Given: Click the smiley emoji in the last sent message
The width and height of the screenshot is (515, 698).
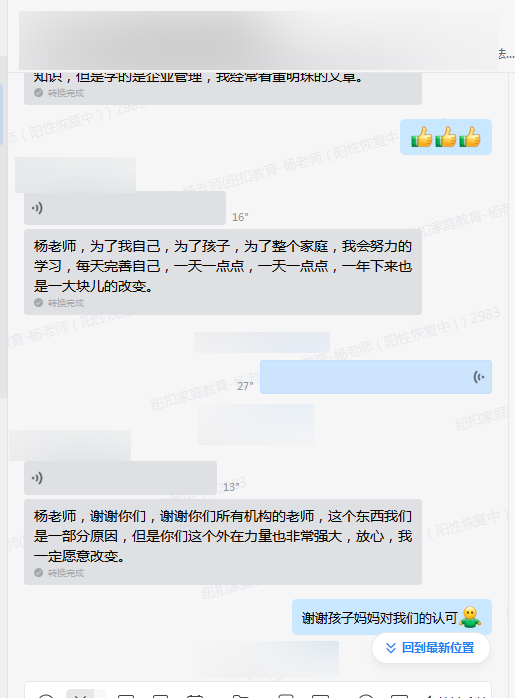Looking at the screenshot, I should (x=470, y=617).
